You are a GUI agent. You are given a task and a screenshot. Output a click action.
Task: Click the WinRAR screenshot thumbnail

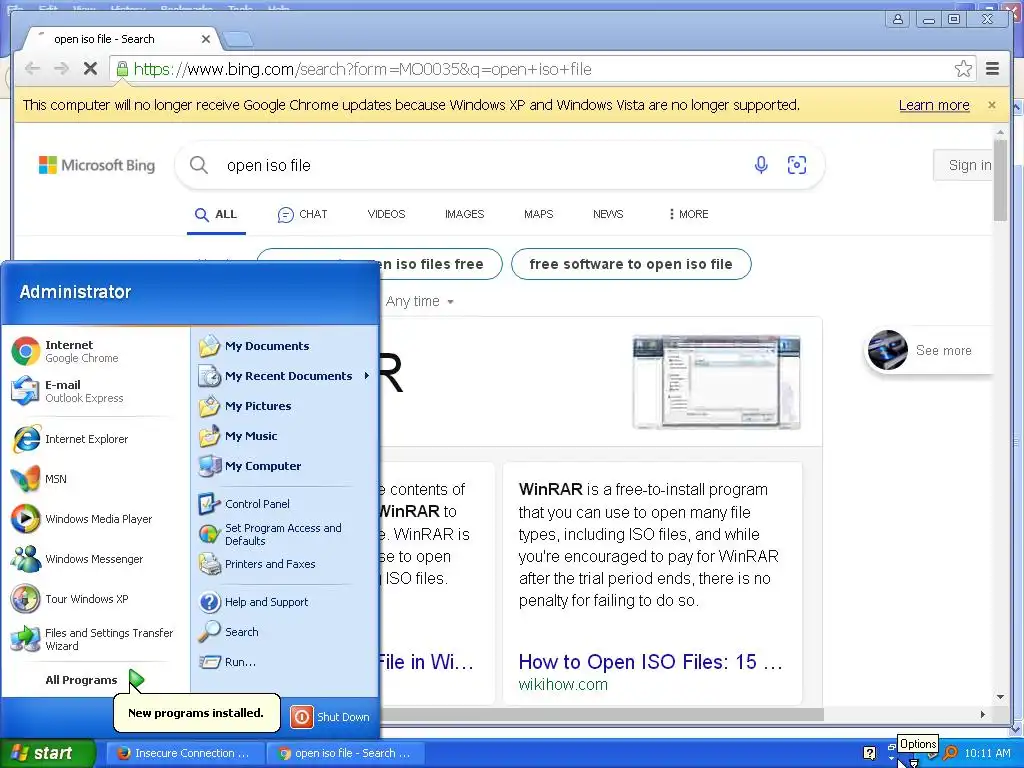716,382
